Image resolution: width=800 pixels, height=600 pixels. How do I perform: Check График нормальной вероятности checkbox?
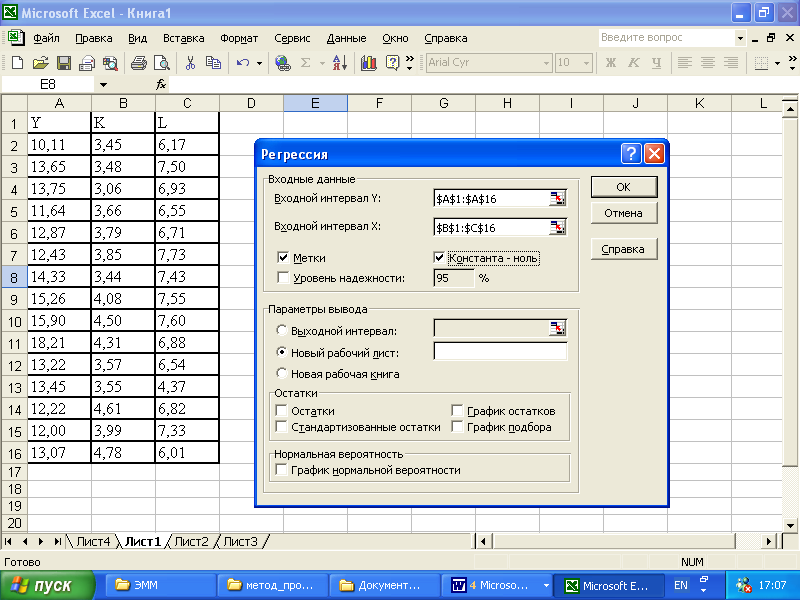coord(281,469)
